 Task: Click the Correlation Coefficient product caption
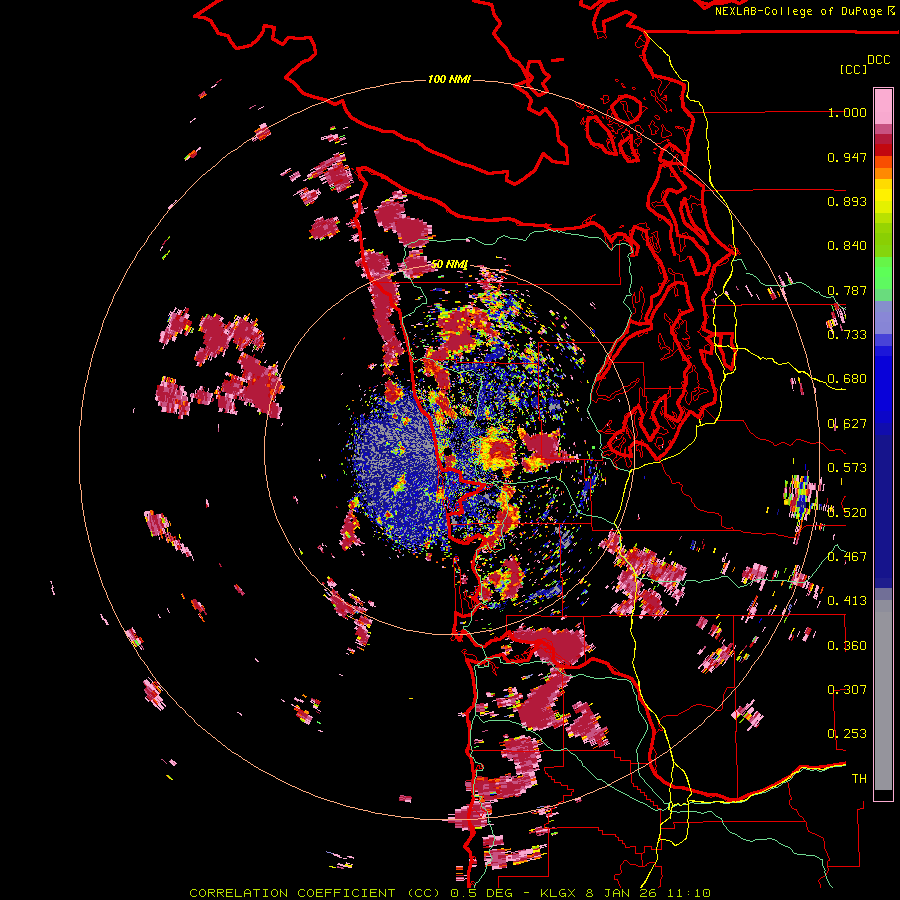(x=450, y=893)
